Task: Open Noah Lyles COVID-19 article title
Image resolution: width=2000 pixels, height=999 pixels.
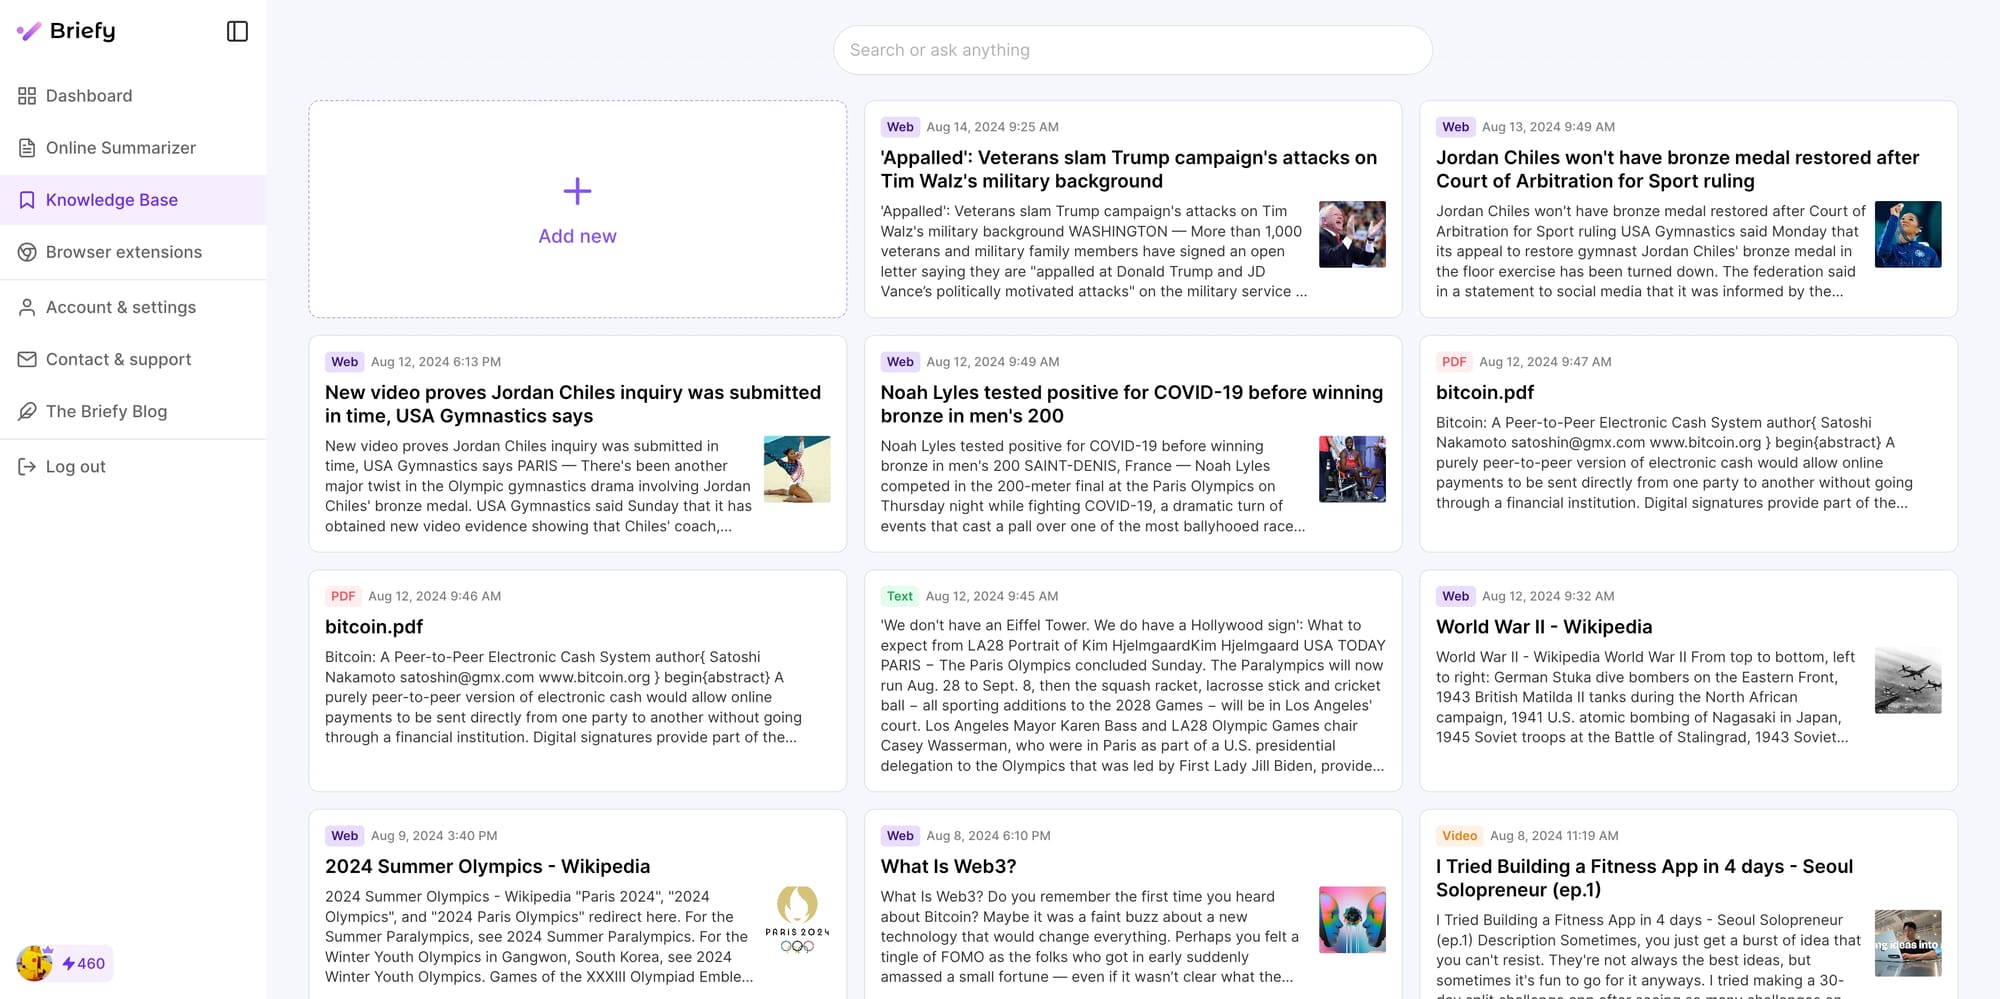Action: click(1132, 404)
